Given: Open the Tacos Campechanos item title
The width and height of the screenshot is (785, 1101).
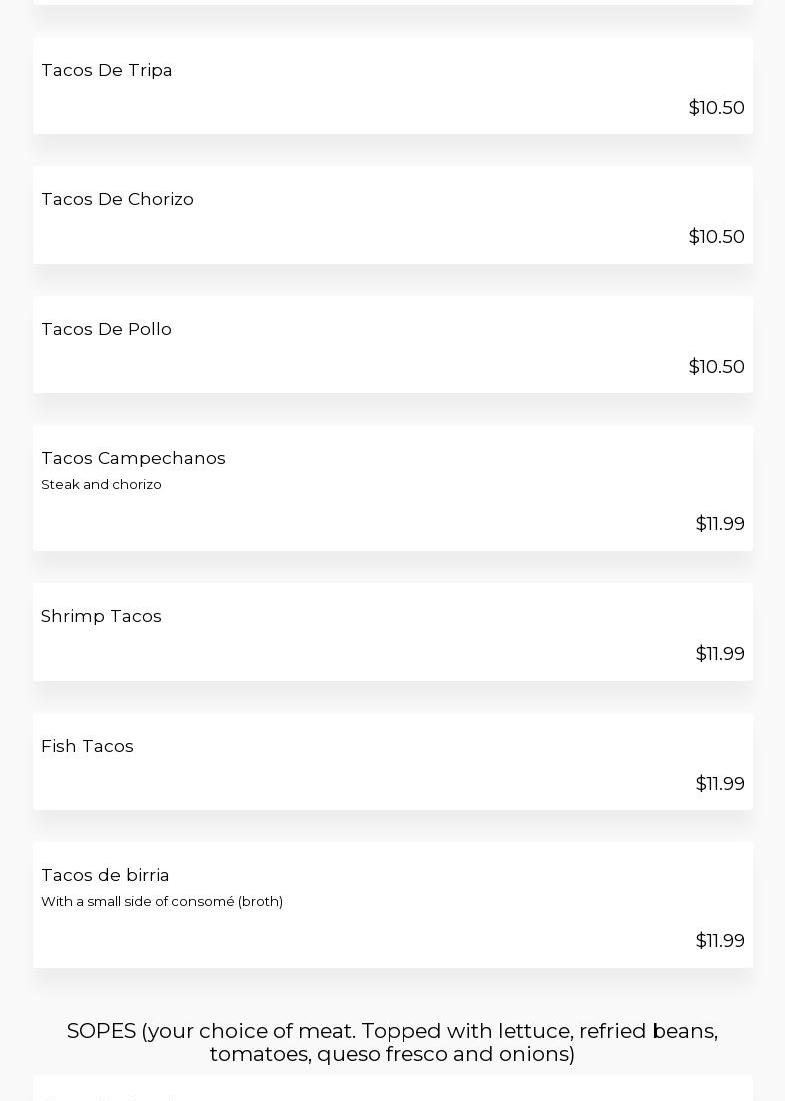Looking at the screenshot, I should (x=133, y=458).
